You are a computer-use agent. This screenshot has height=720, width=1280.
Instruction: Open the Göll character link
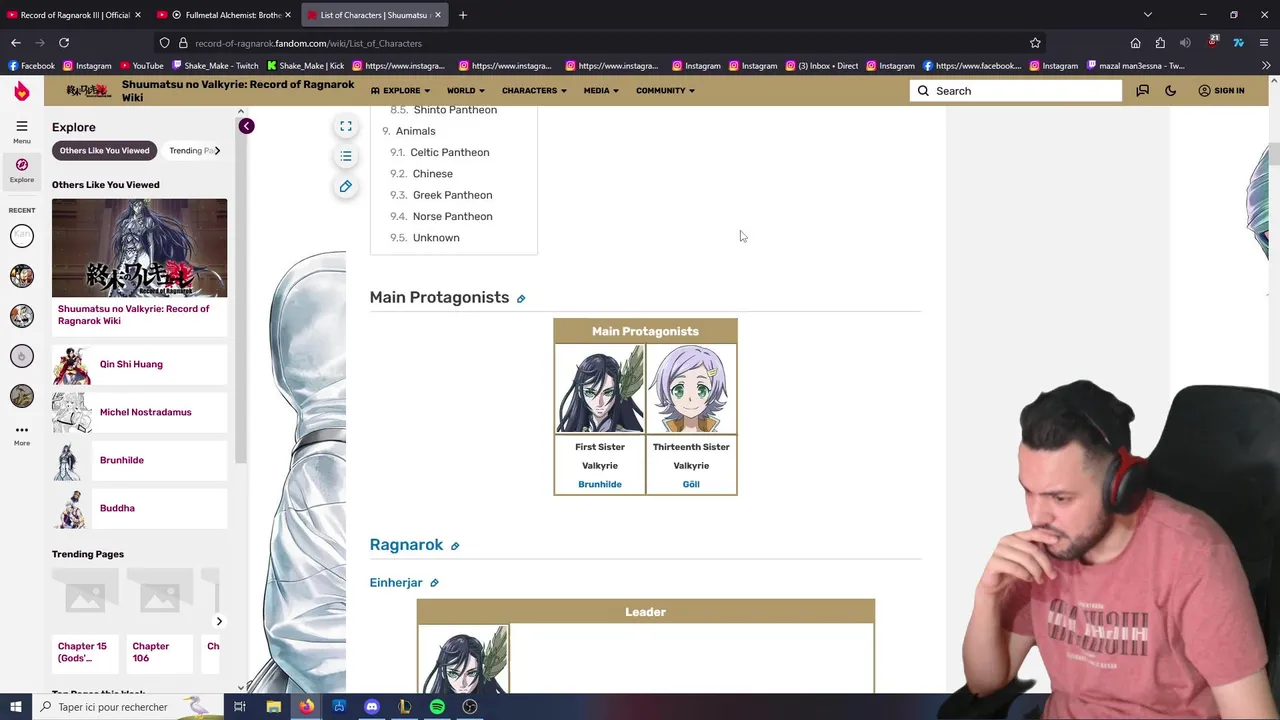coord(691,484)
